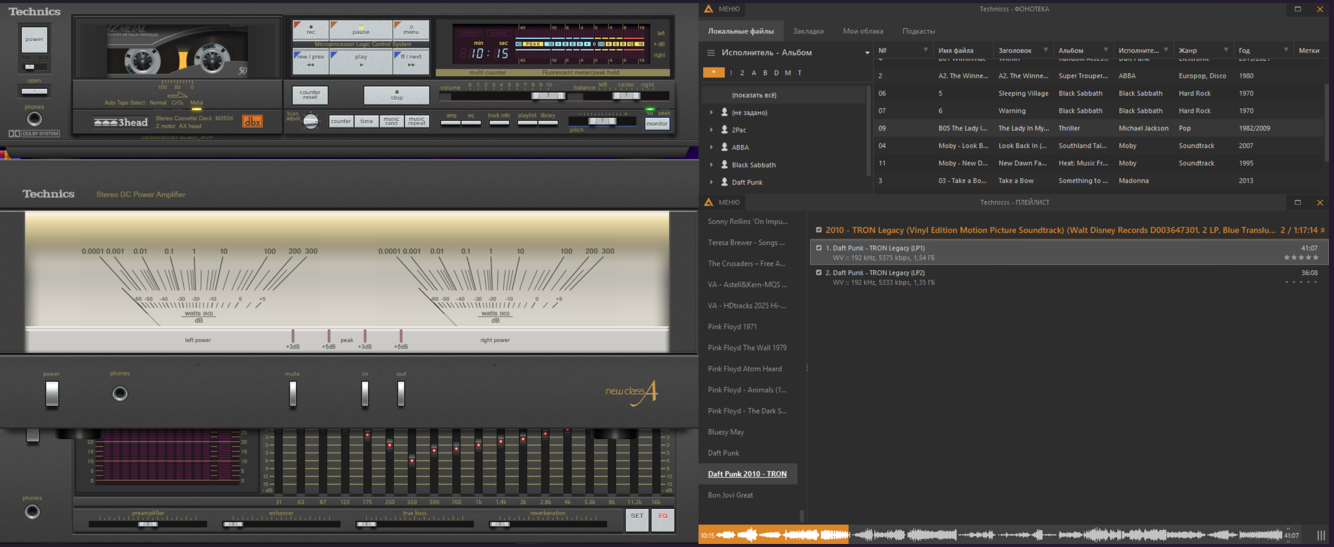
Task: Open the playlist via its deck switch
Action: (527, 122)
